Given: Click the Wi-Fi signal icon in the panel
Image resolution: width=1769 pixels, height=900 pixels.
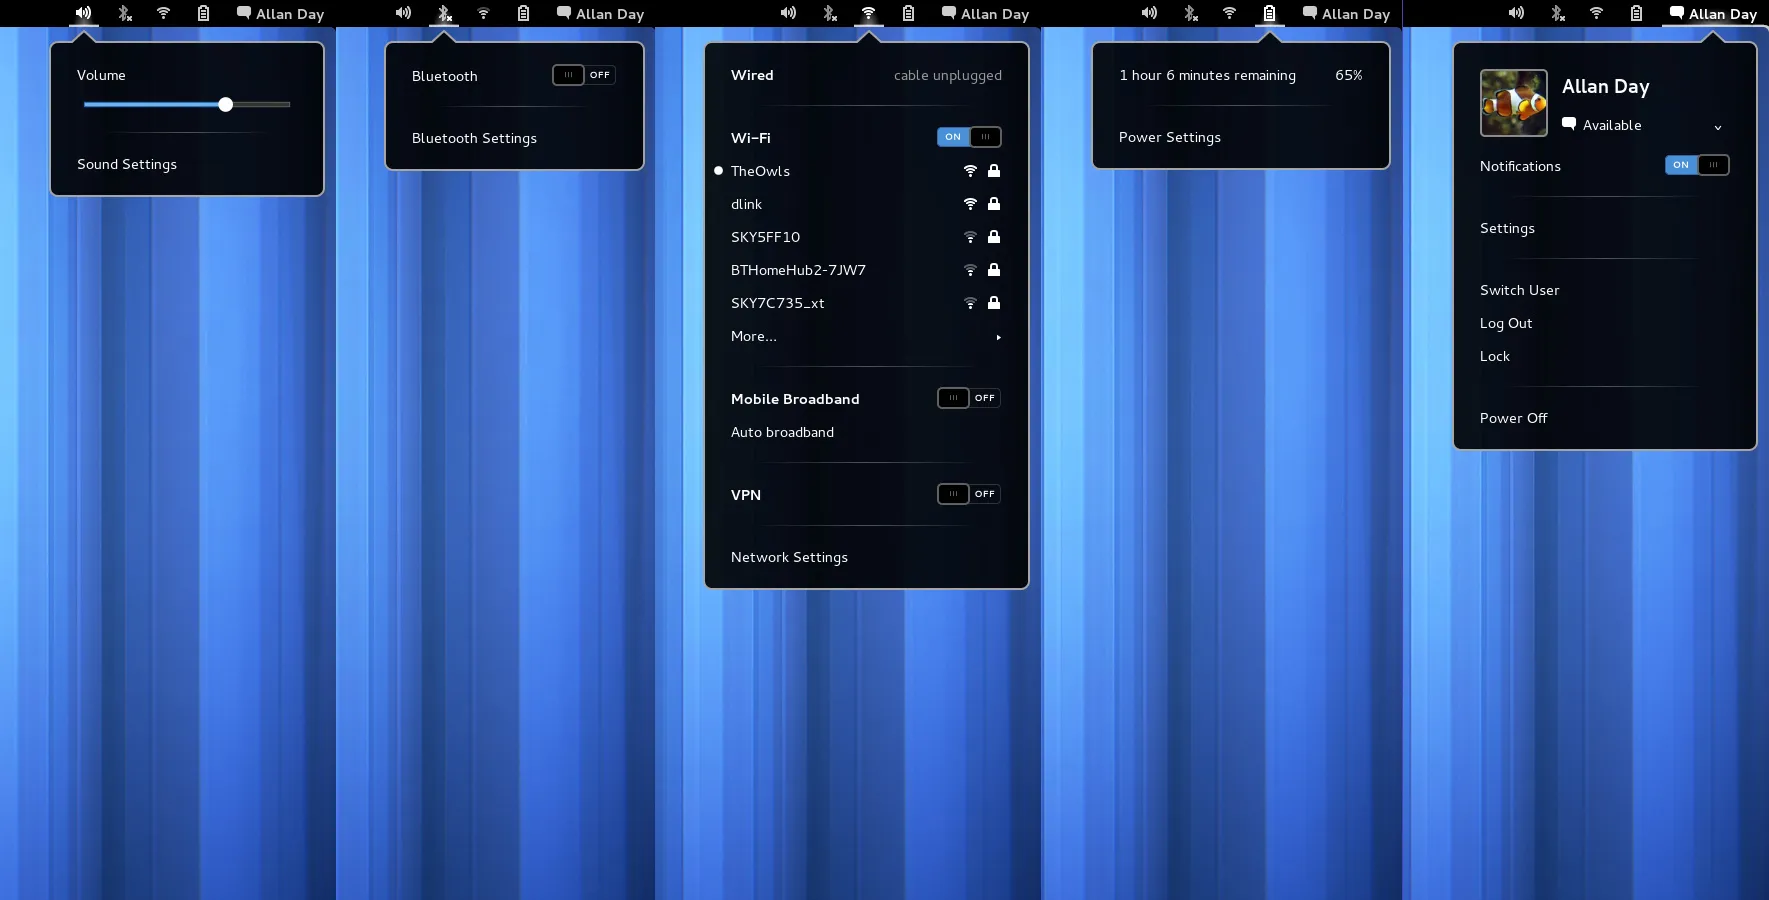Looking at the screenshot, I should coord(868,14).
